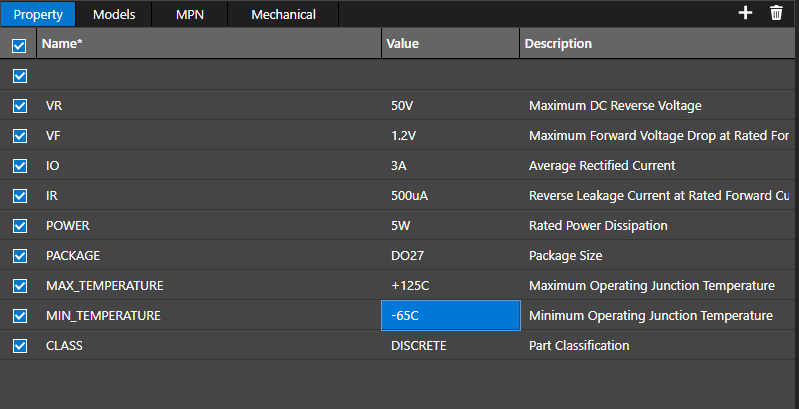Edit the -65C value field

(450, 315)
